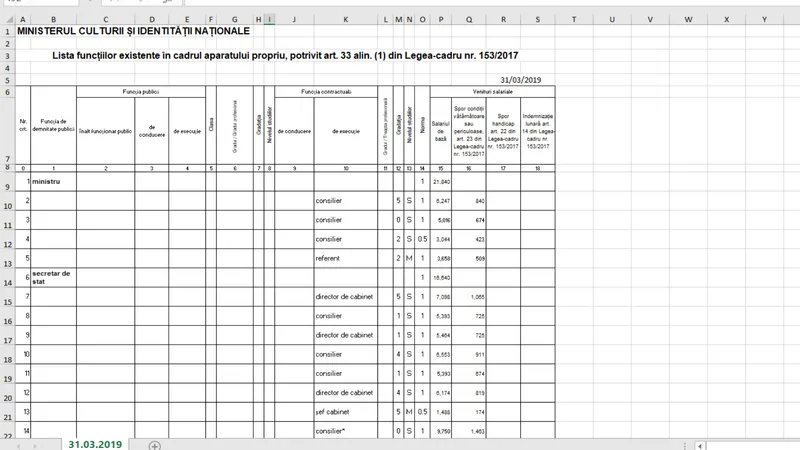Select row 1 header
Viewport: 800px width, 450px height.
point(7,32)
